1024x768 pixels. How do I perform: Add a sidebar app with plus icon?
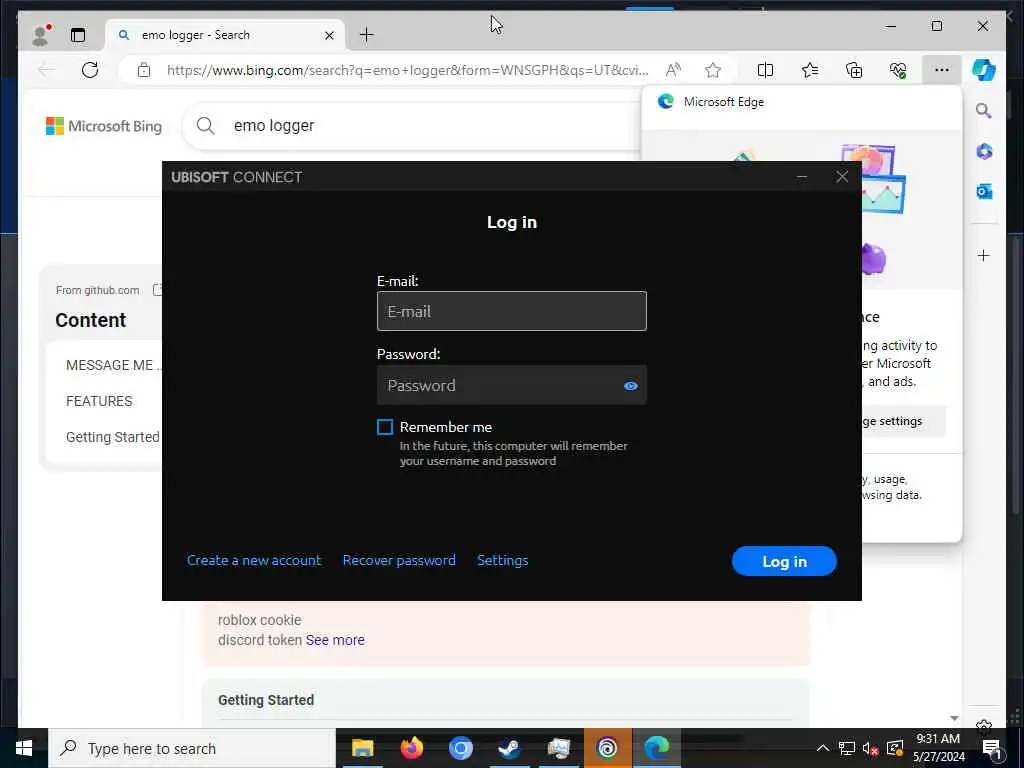984,255
